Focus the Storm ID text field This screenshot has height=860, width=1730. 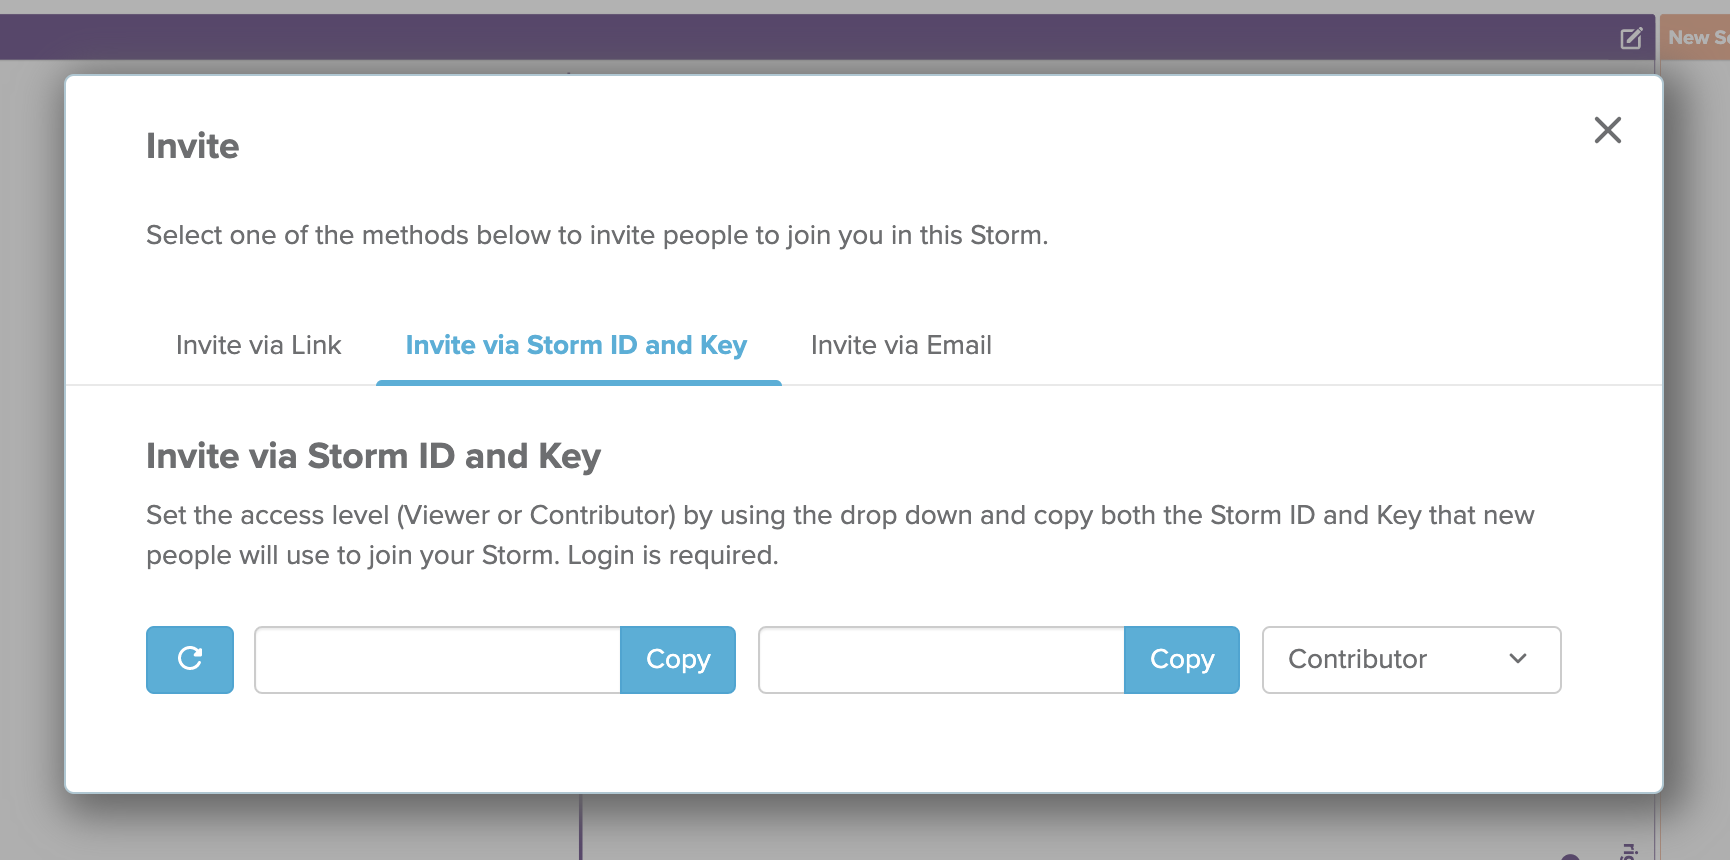click(x=438, y=660)
